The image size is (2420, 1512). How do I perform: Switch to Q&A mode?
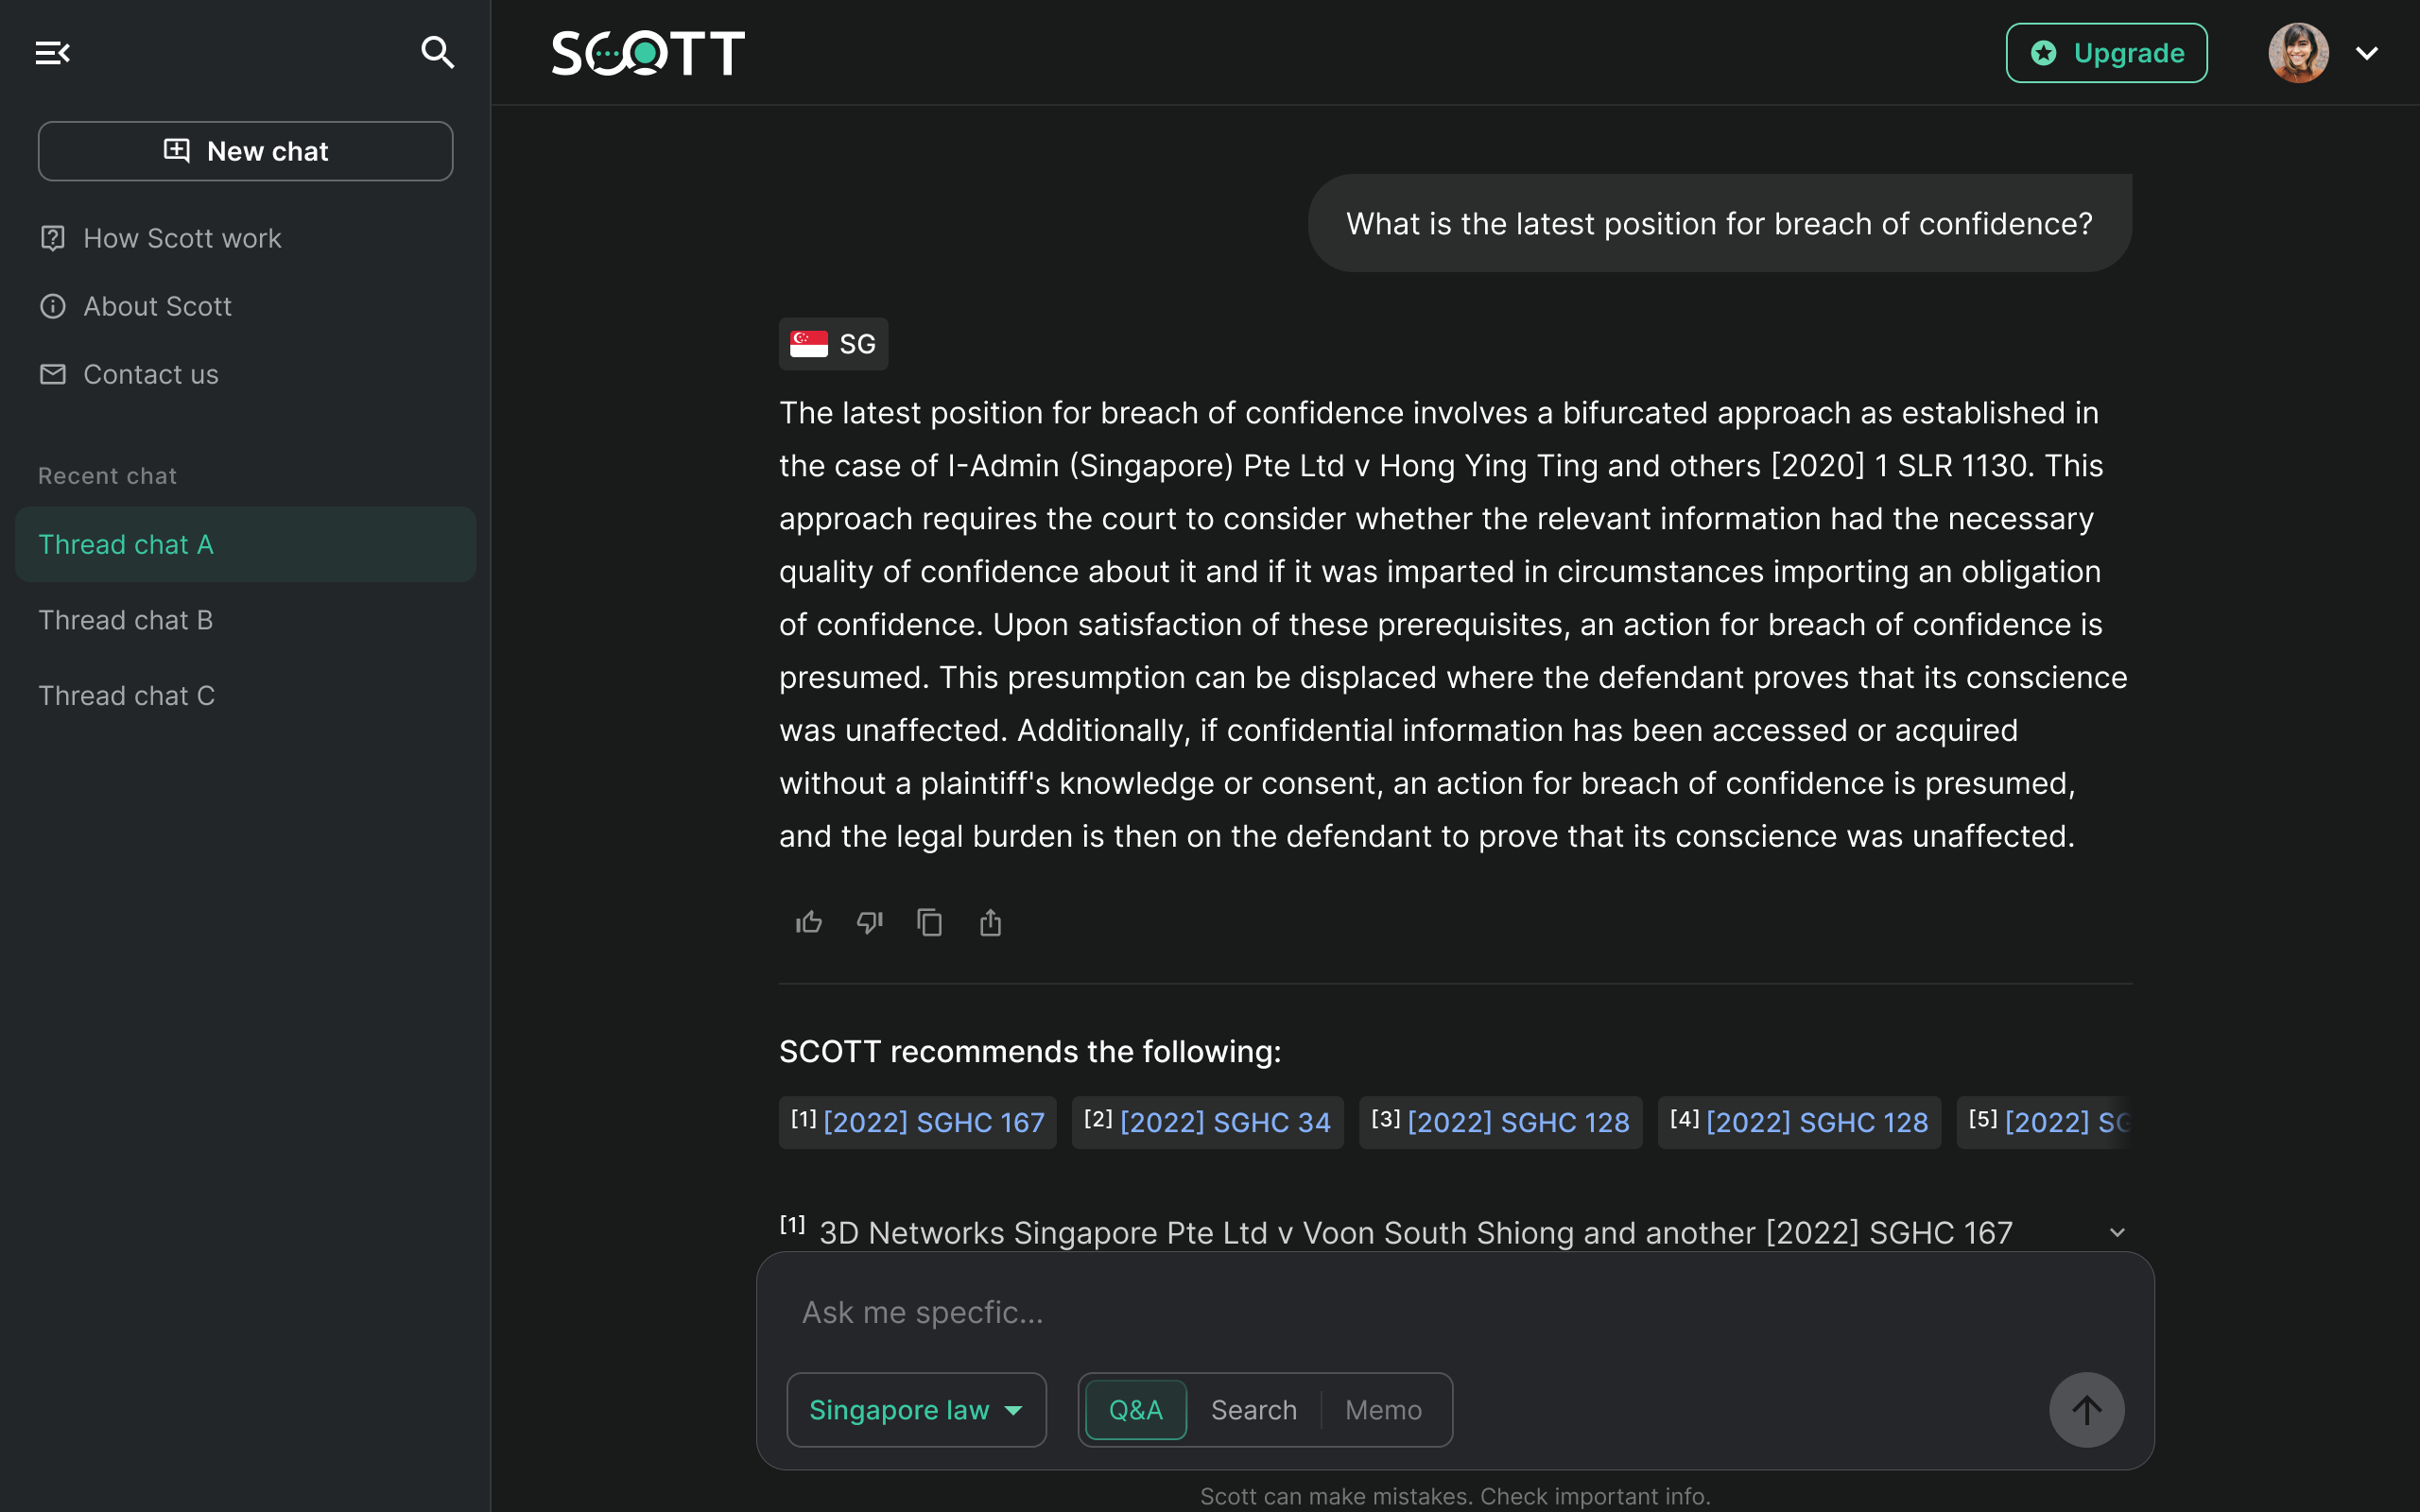1136,1410
